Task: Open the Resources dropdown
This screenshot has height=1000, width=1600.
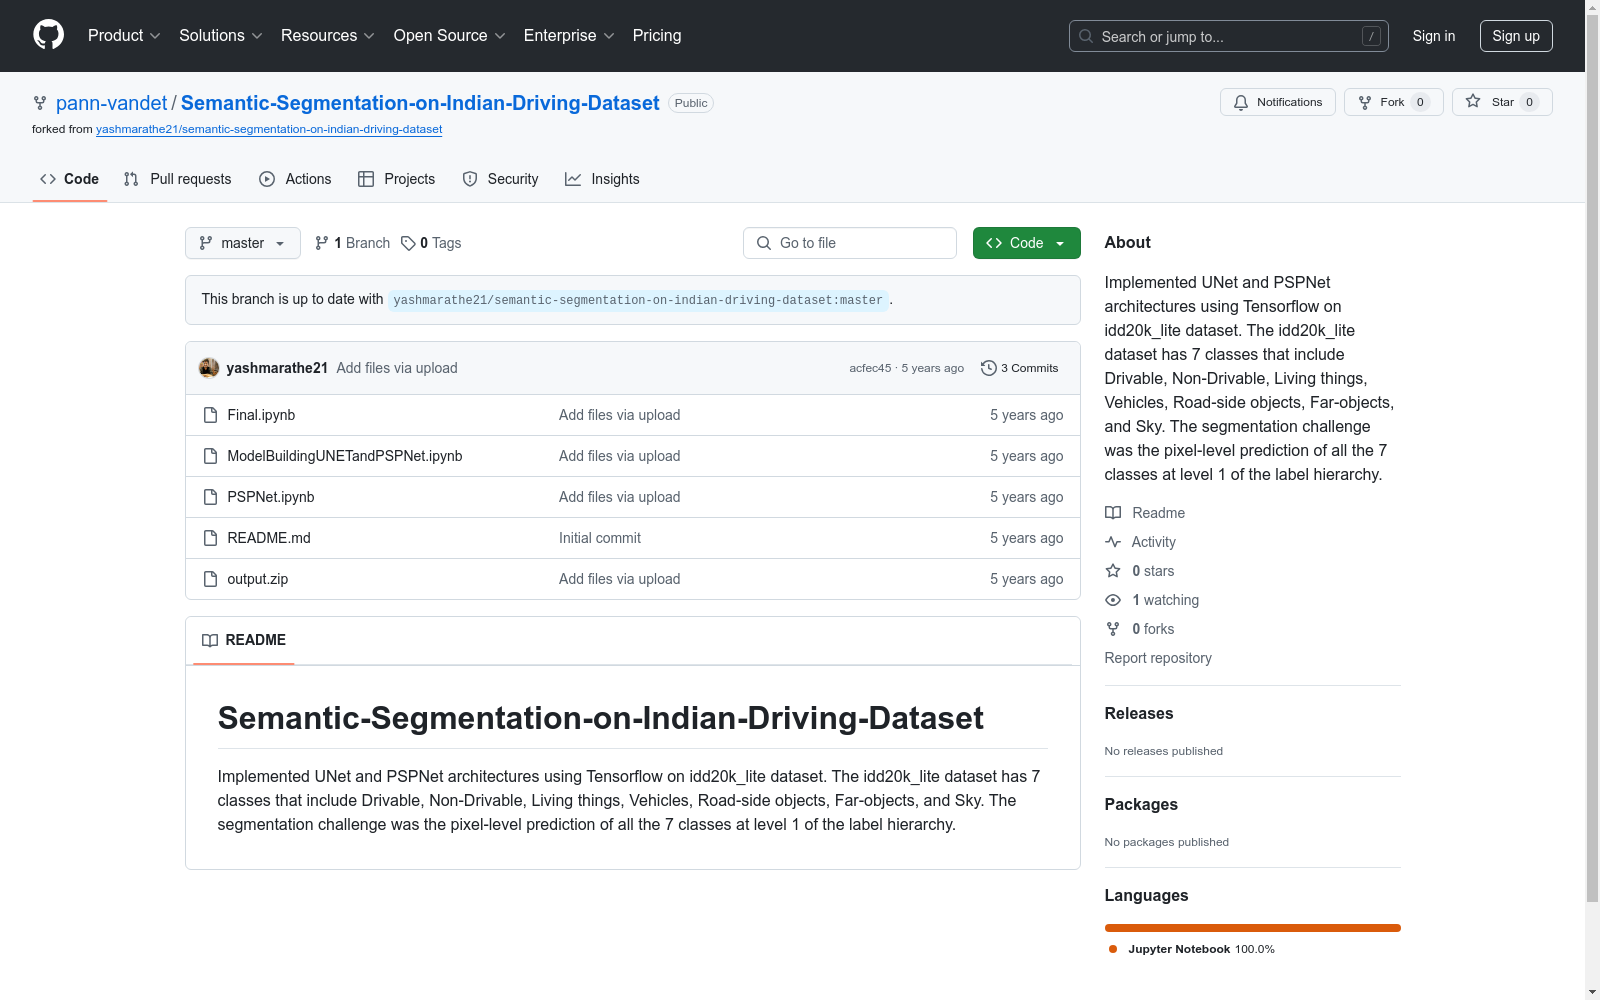Action: tap(328, 36)
